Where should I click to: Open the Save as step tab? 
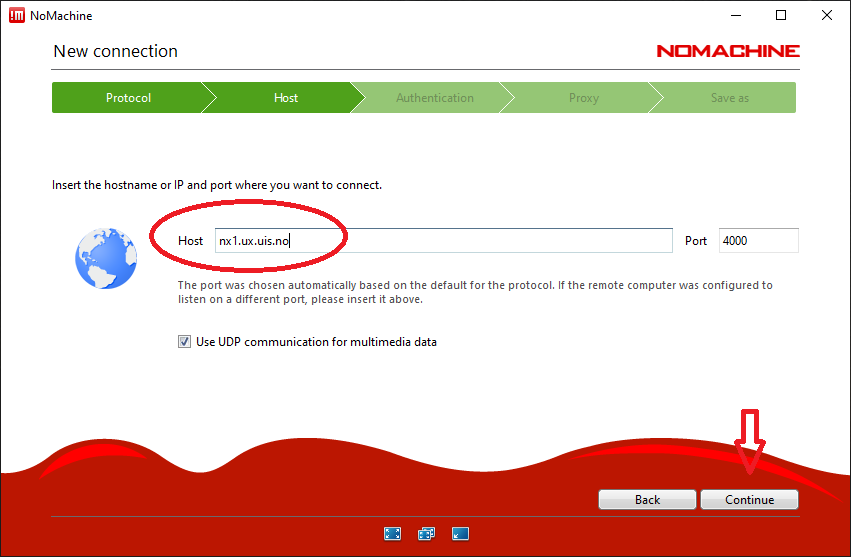pyautogui.click(x=729, y=98)
